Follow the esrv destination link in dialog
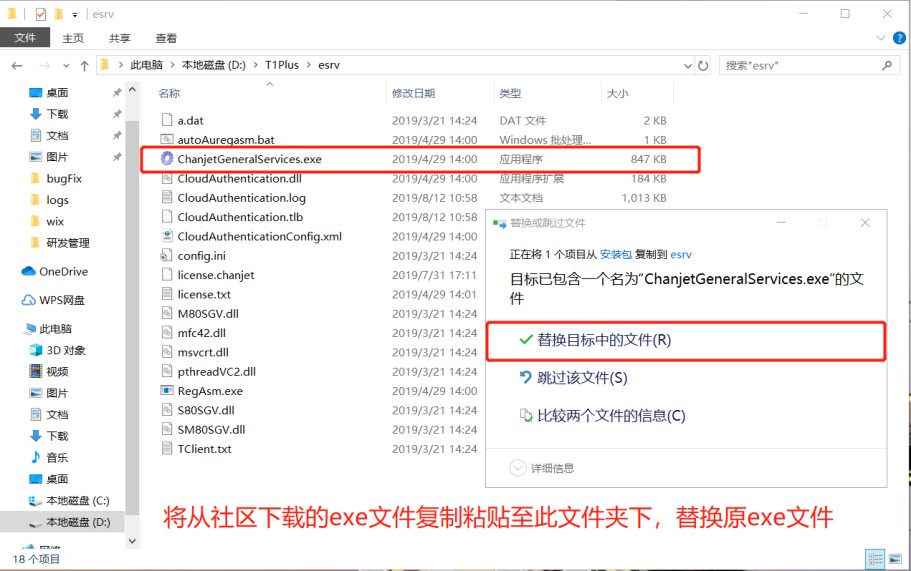Viewport: 911px width, 571px height. coord(681,254)
